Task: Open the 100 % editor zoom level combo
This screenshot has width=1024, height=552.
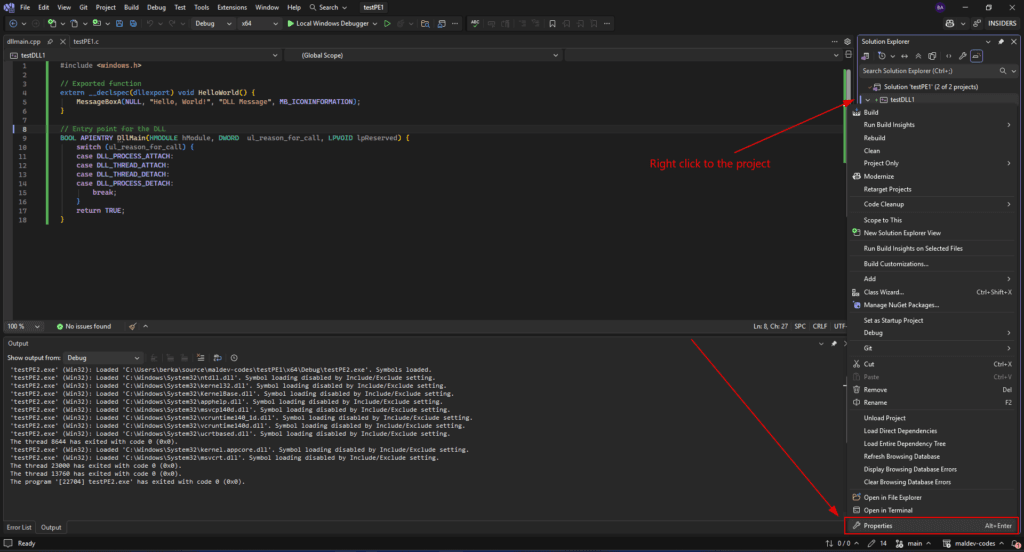Action: (24, 326)
